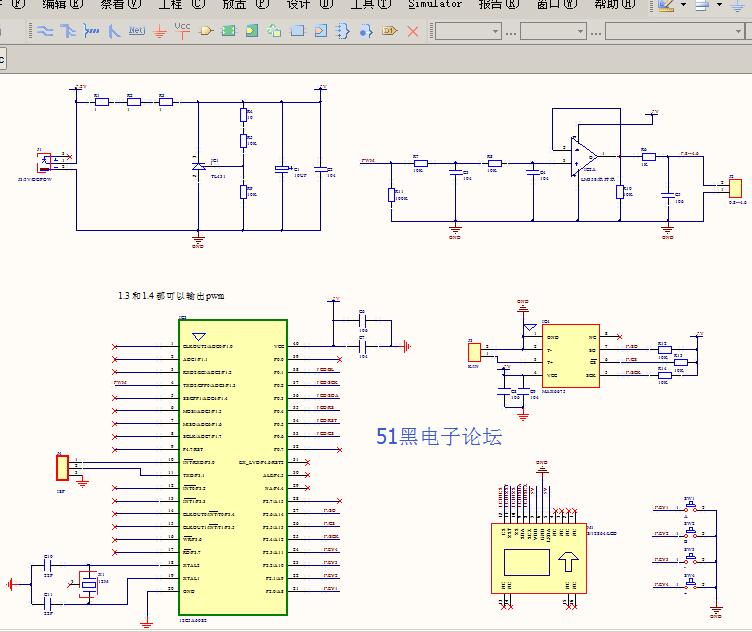Click the Net label placement icon

point(137,31)
